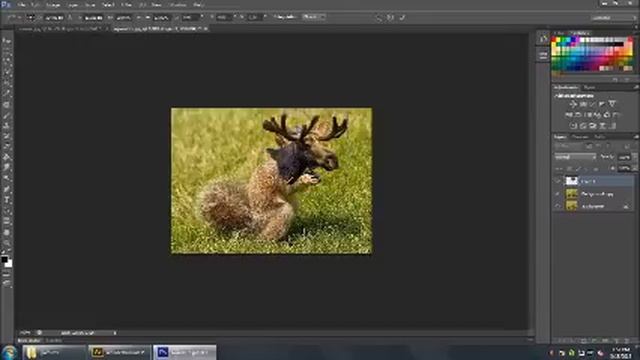640x360 pixels.
Task: Open the workspace switcher dropdown
Action: tap(614, 18)
